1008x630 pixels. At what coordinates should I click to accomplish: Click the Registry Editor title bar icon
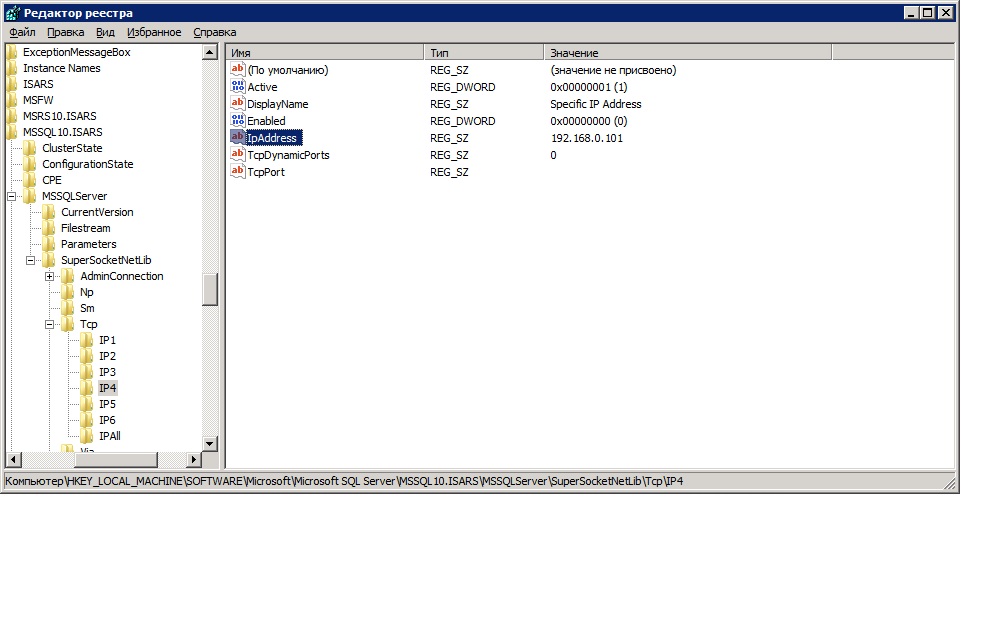tap(13, 12)
